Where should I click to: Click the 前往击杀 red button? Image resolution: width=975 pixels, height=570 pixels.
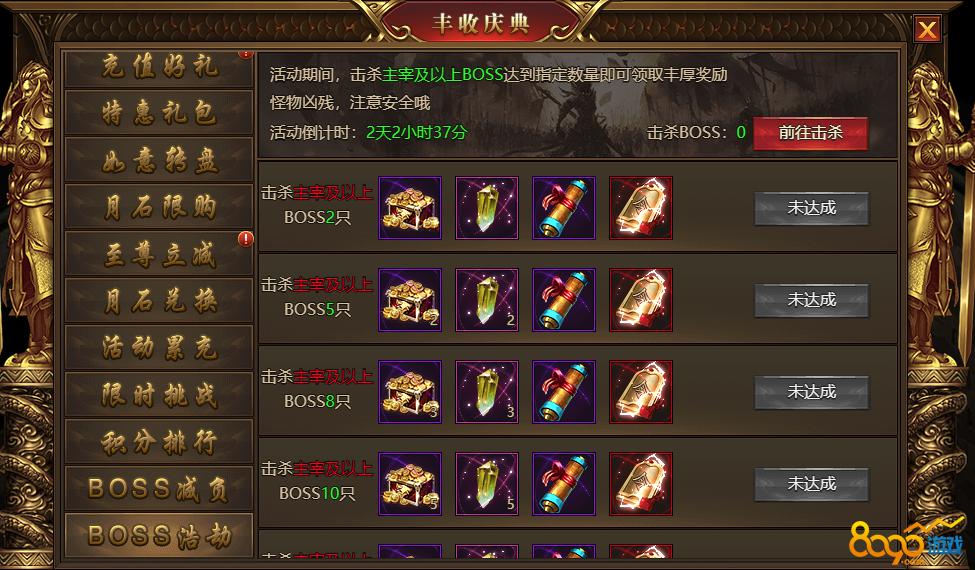click(x=810, y=132)
